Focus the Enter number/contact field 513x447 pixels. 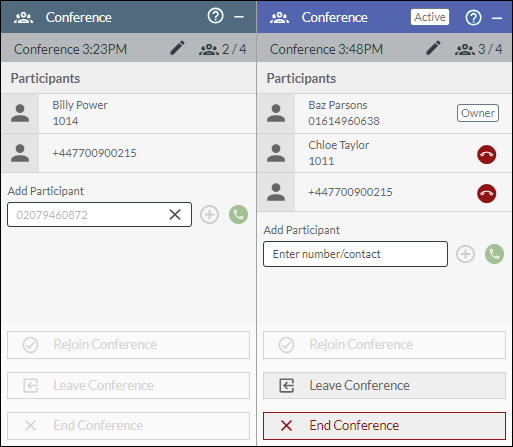point(355,254)
